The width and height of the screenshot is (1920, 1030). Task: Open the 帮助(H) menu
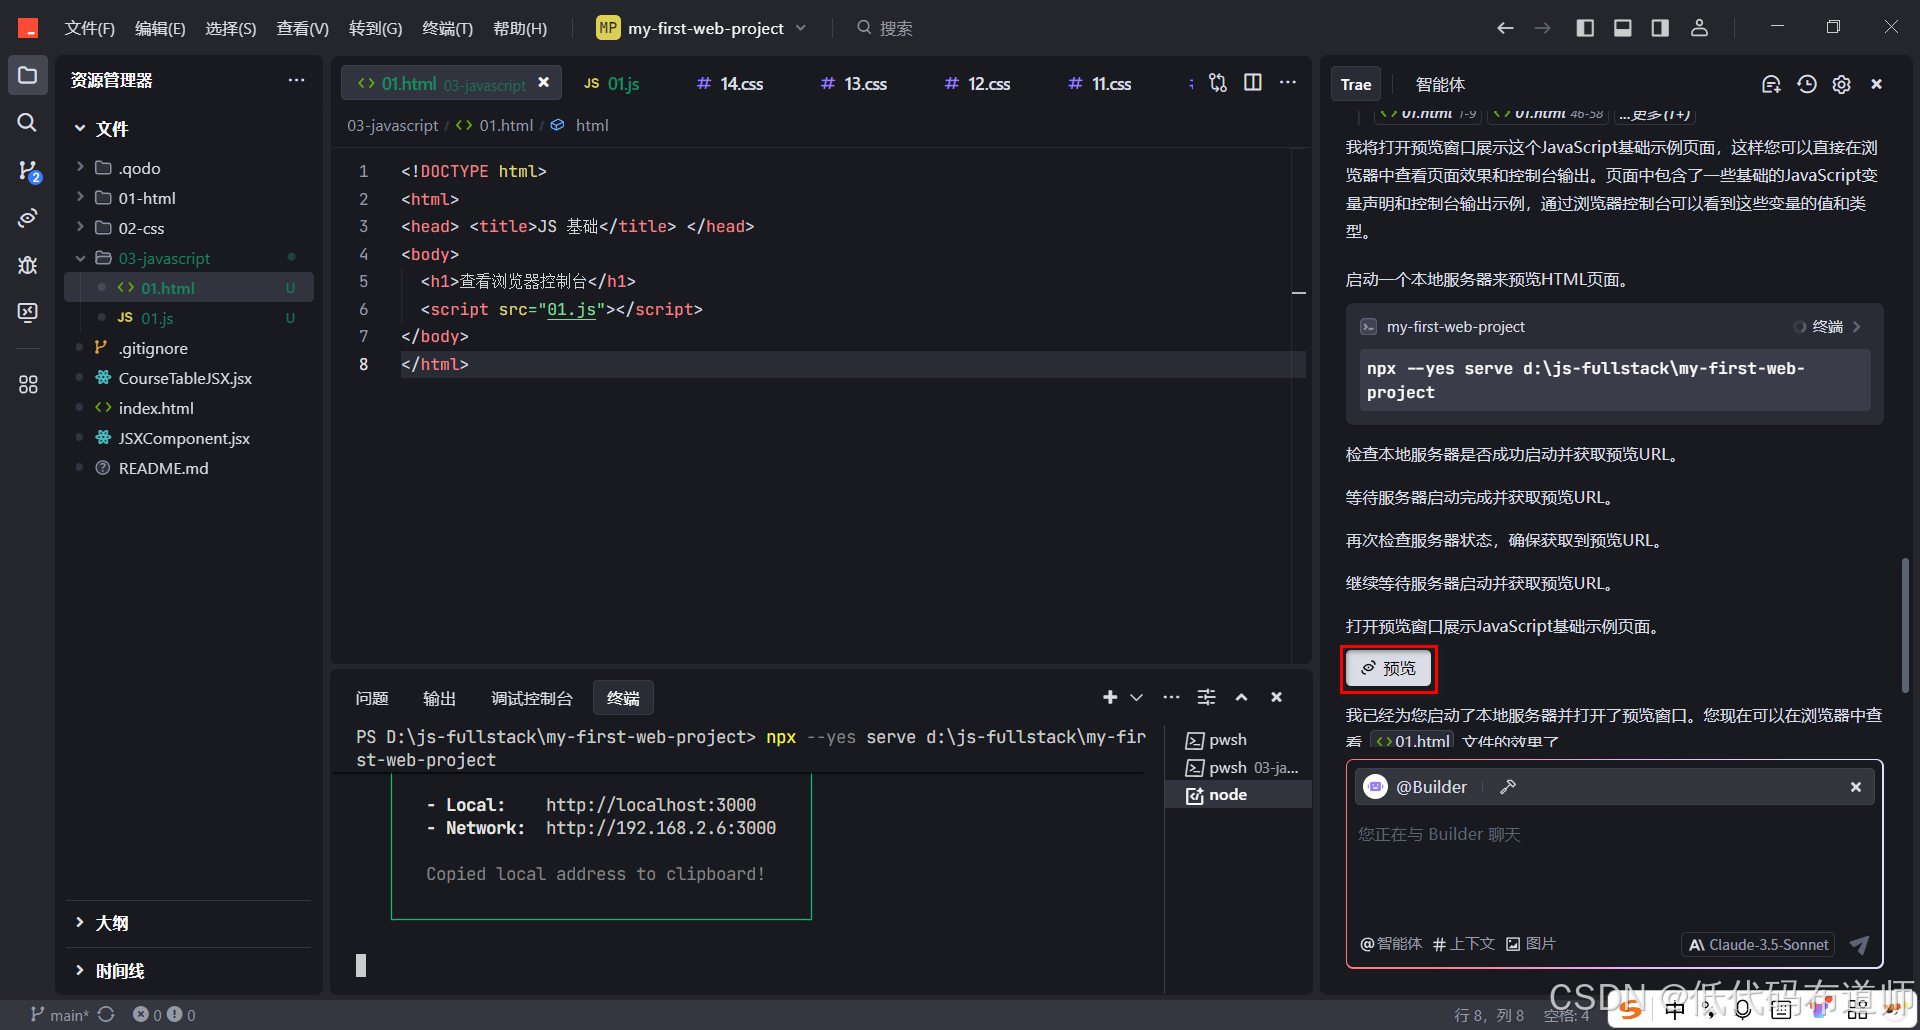click(520, 28)
